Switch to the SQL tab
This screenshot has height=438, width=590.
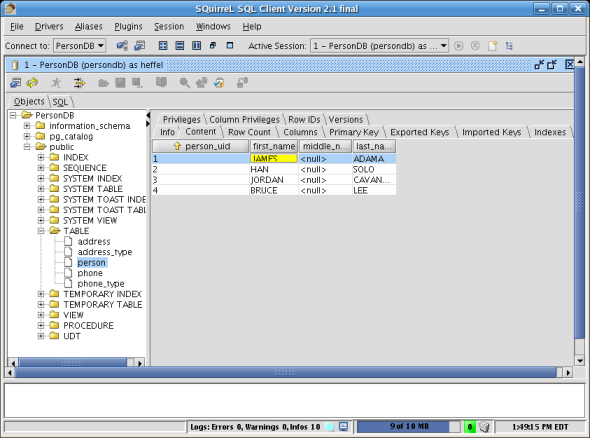pos(60,102)
